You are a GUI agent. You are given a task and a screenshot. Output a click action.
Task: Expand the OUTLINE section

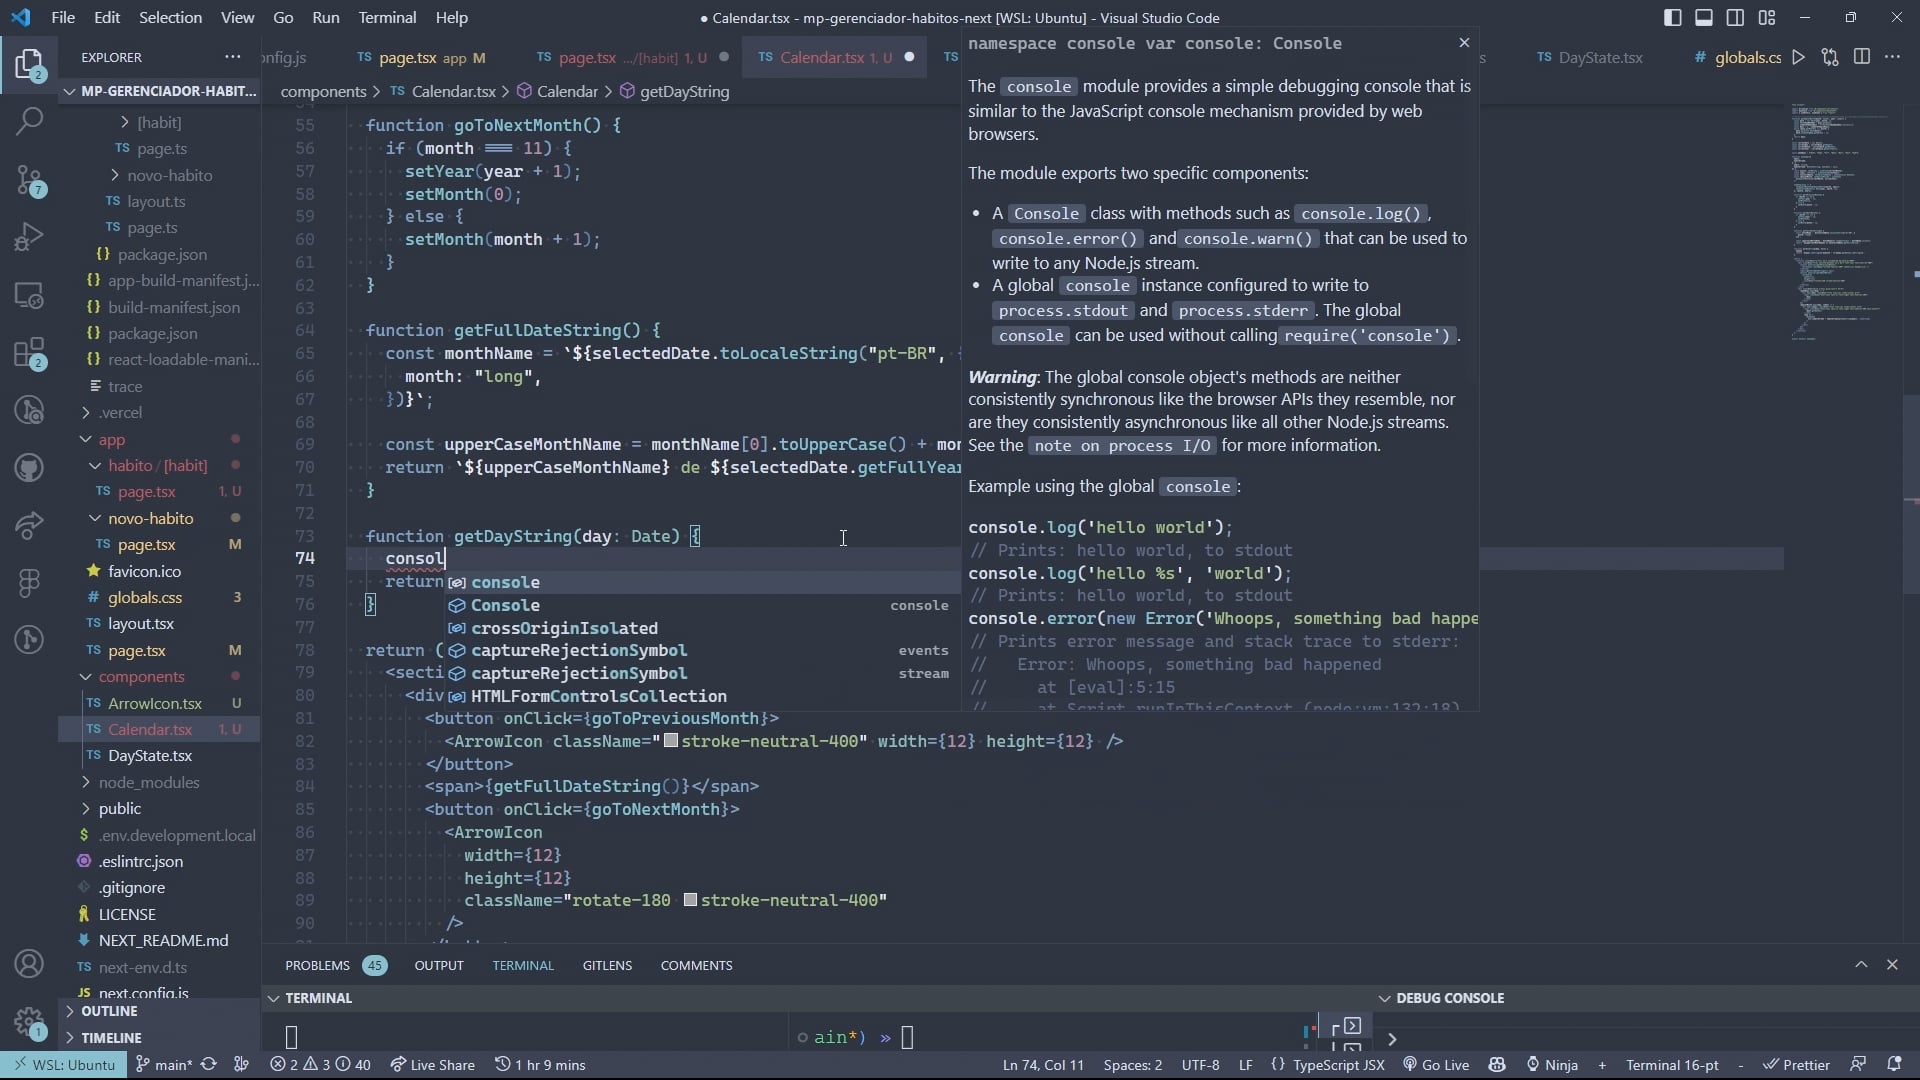point(109,1011)
